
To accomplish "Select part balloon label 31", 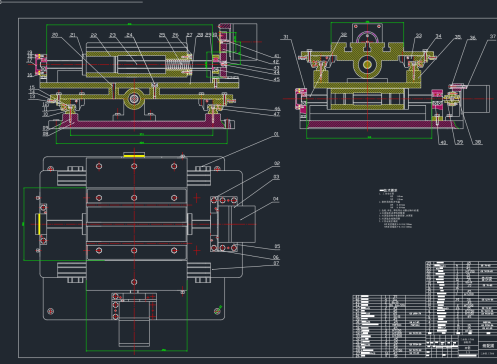I will coord(286,37).
